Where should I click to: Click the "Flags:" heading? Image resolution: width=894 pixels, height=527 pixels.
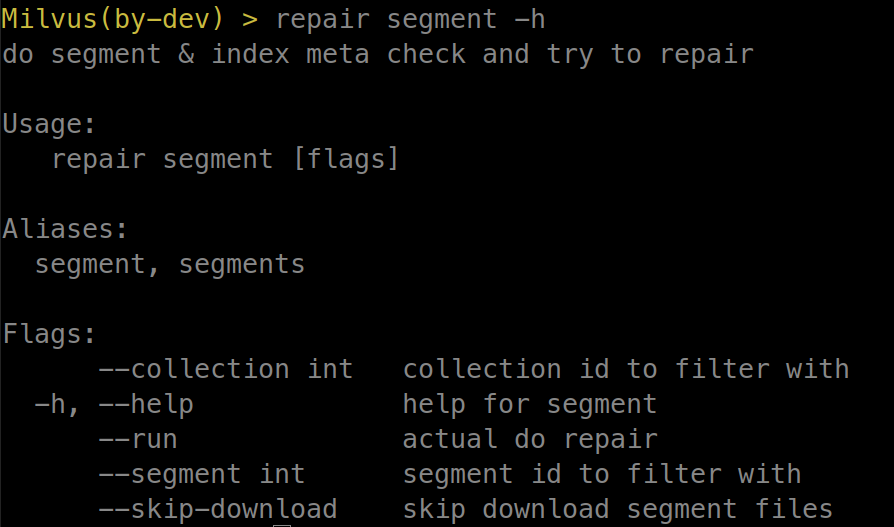click(49, 333)
